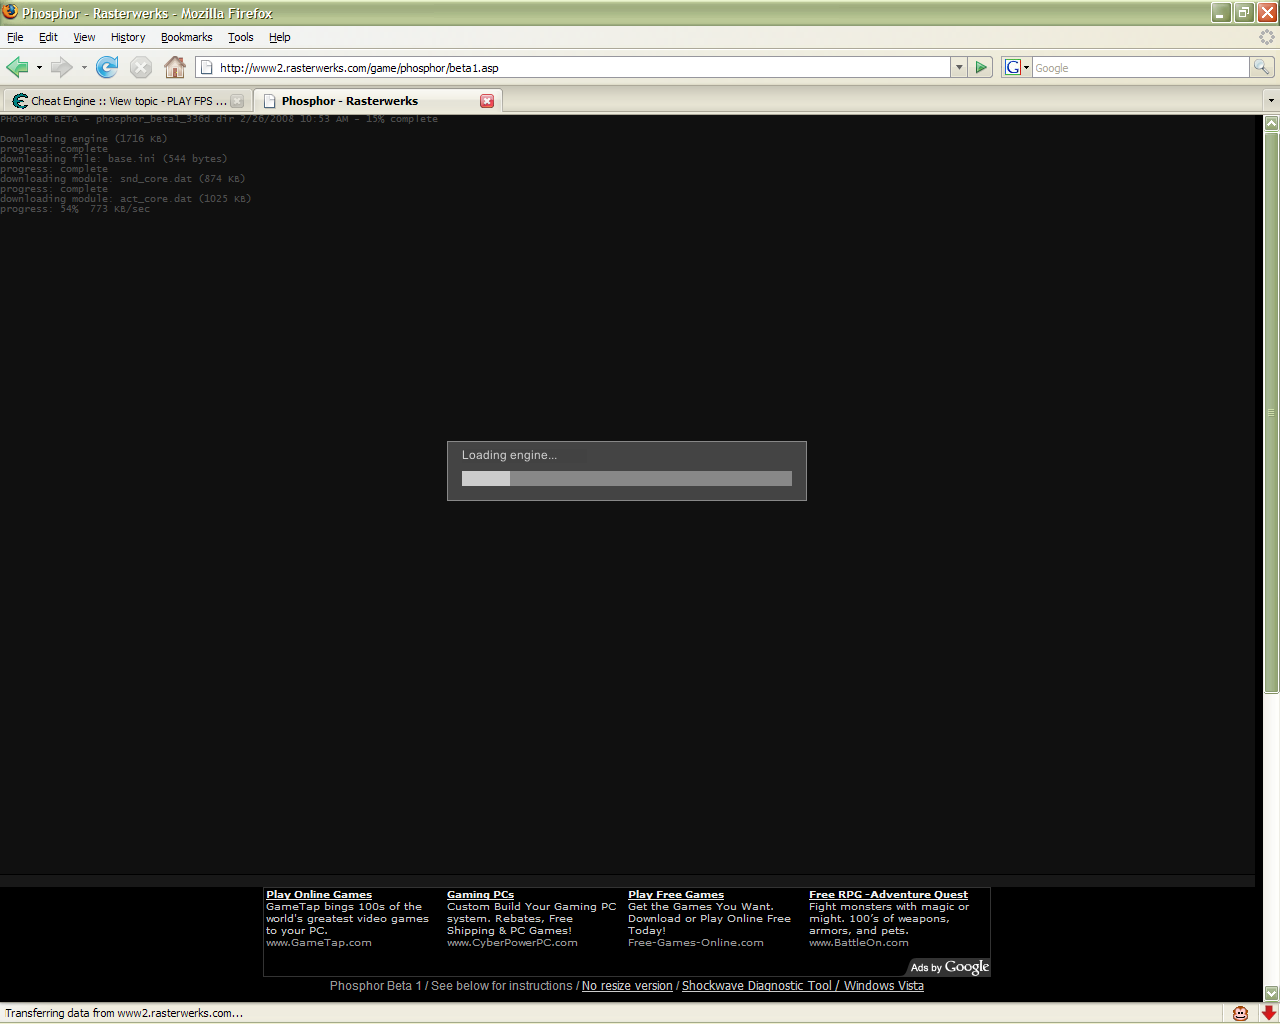The height and width of the screenshot is (1024, 1280).
Task: Click the Firefox logo in the title bar
Action: click(x=10, y=12)
